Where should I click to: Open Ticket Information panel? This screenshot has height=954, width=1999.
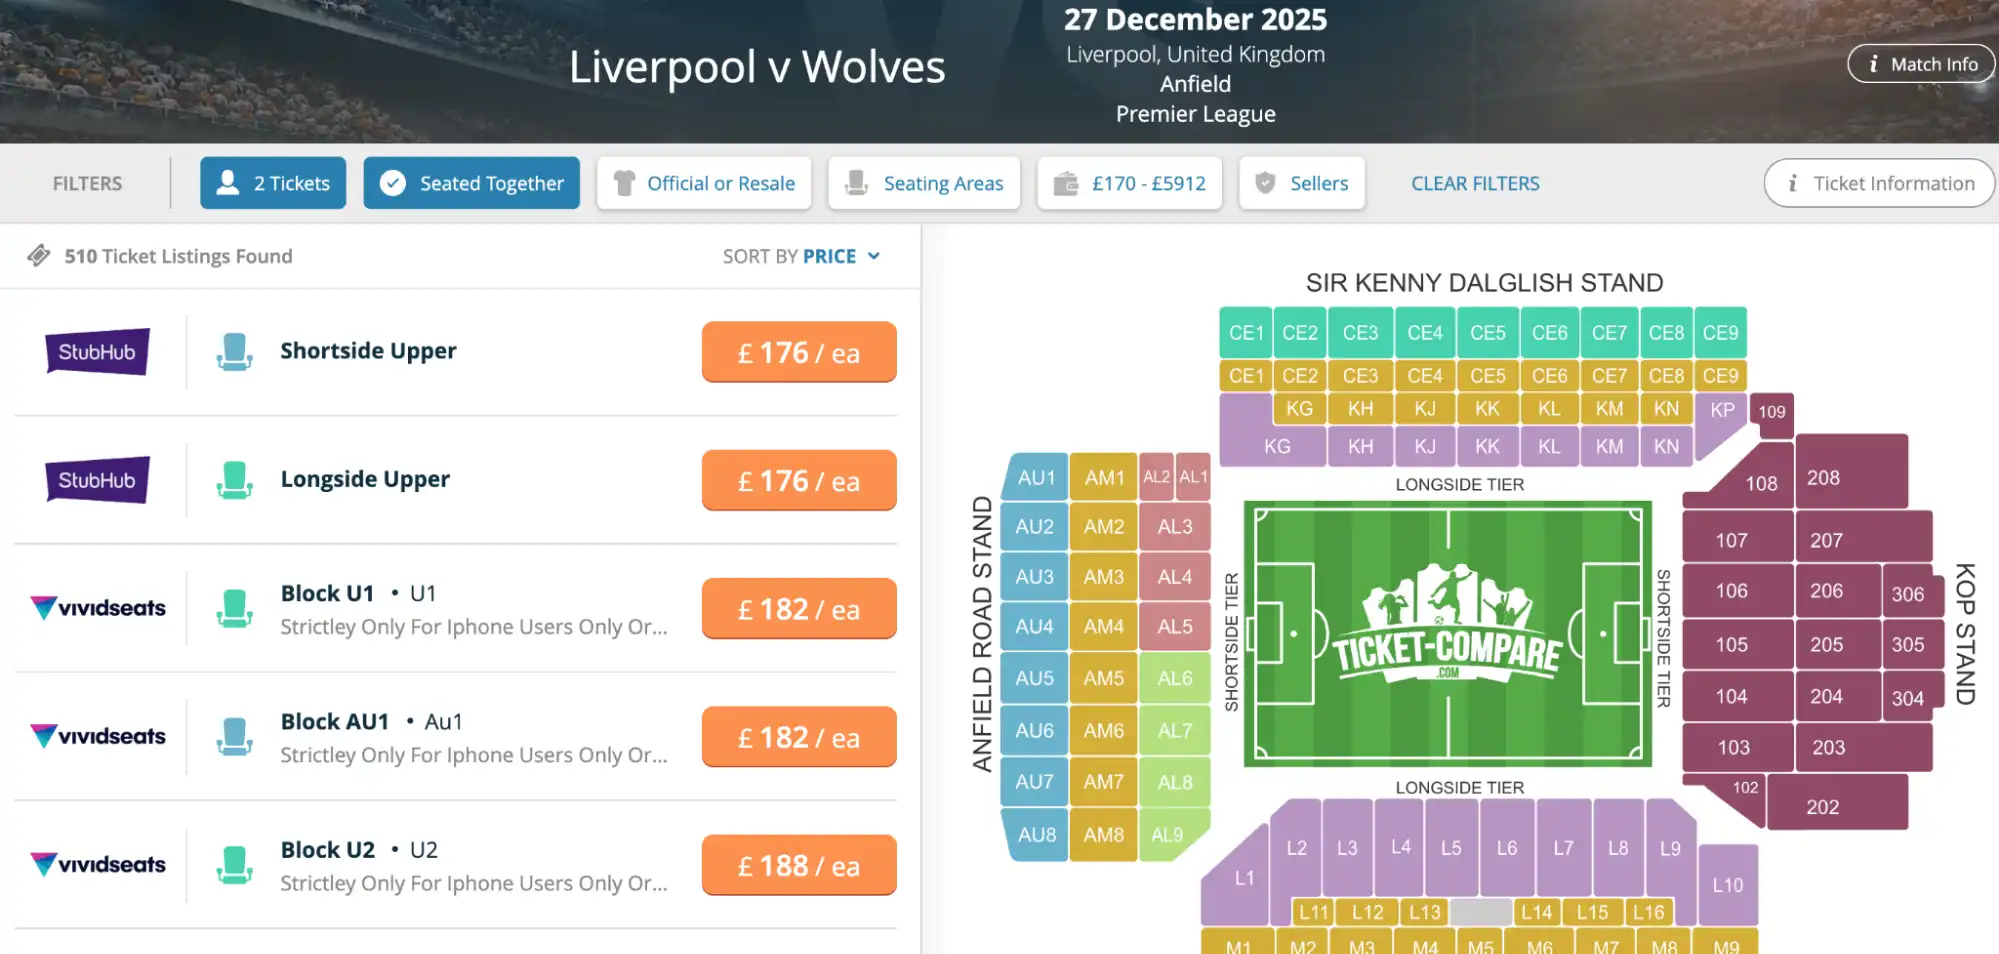[x=1878, y=182]
